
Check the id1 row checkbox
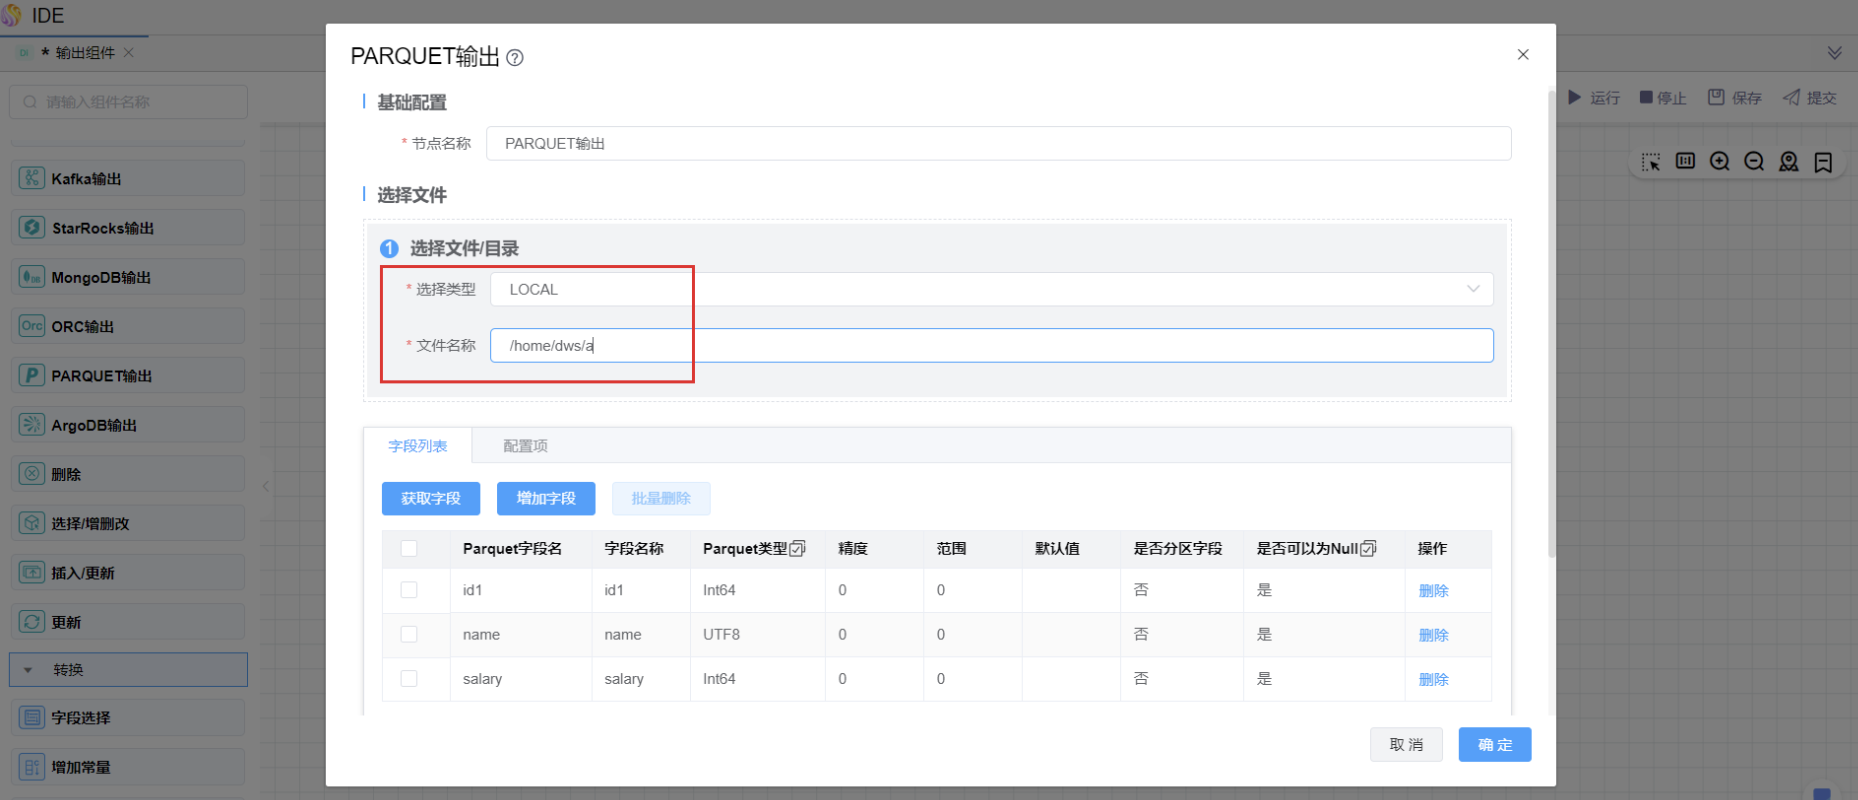click(x=409, y=590)
